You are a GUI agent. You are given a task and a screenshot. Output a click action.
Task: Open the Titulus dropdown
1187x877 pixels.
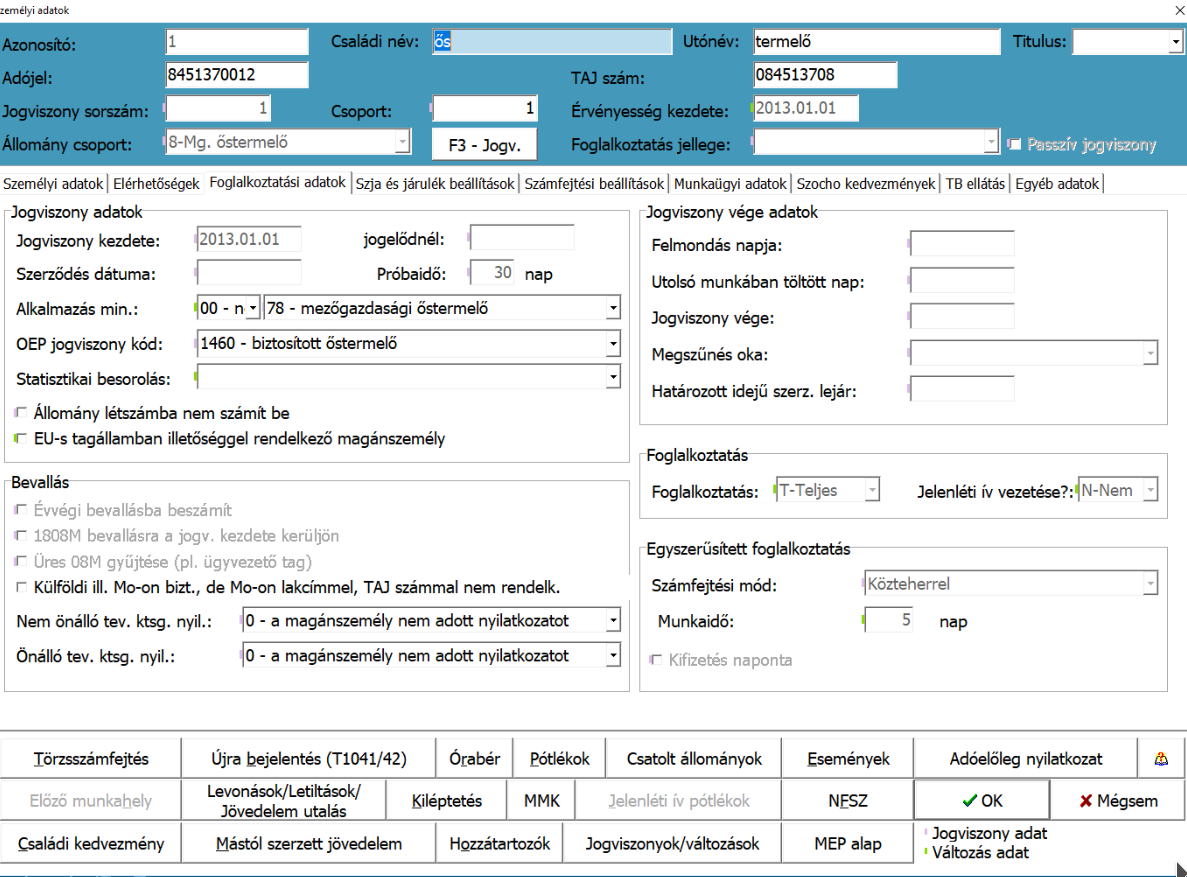[x=1175, y=42]
